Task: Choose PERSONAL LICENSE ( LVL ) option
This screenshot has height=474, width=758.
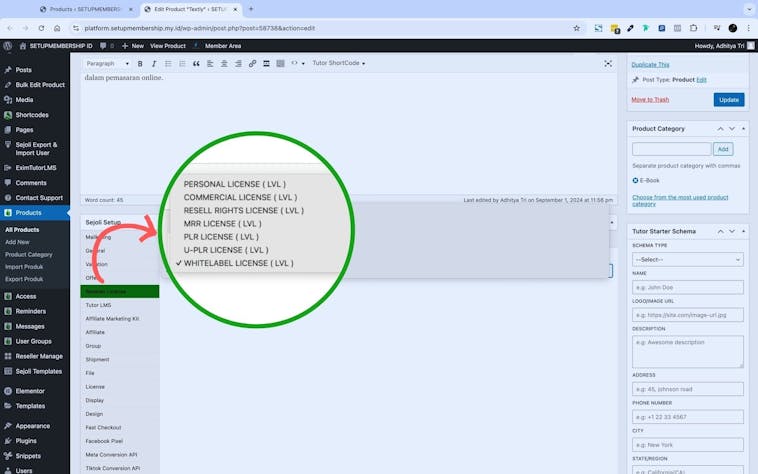Action: (x=234, y=185)
